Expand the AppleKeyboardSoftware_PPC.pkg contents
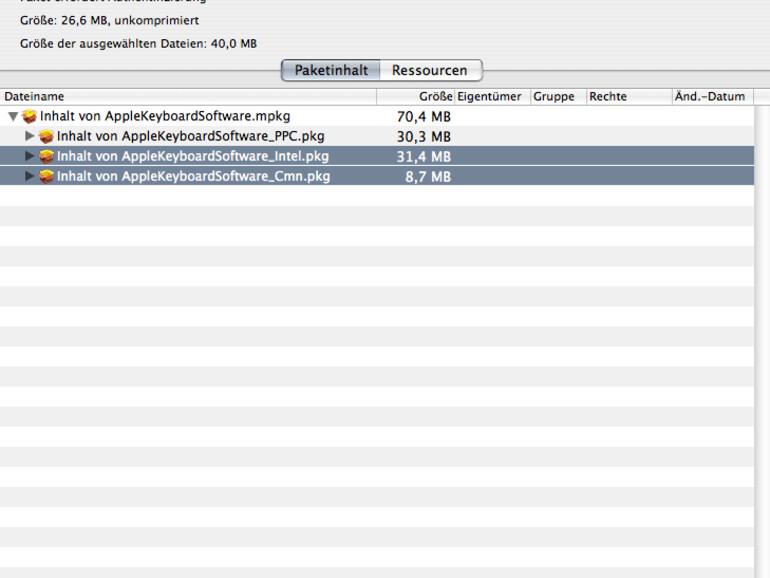Image resolution: width=770 pixels, height=578 pixels. pos(29,136)
